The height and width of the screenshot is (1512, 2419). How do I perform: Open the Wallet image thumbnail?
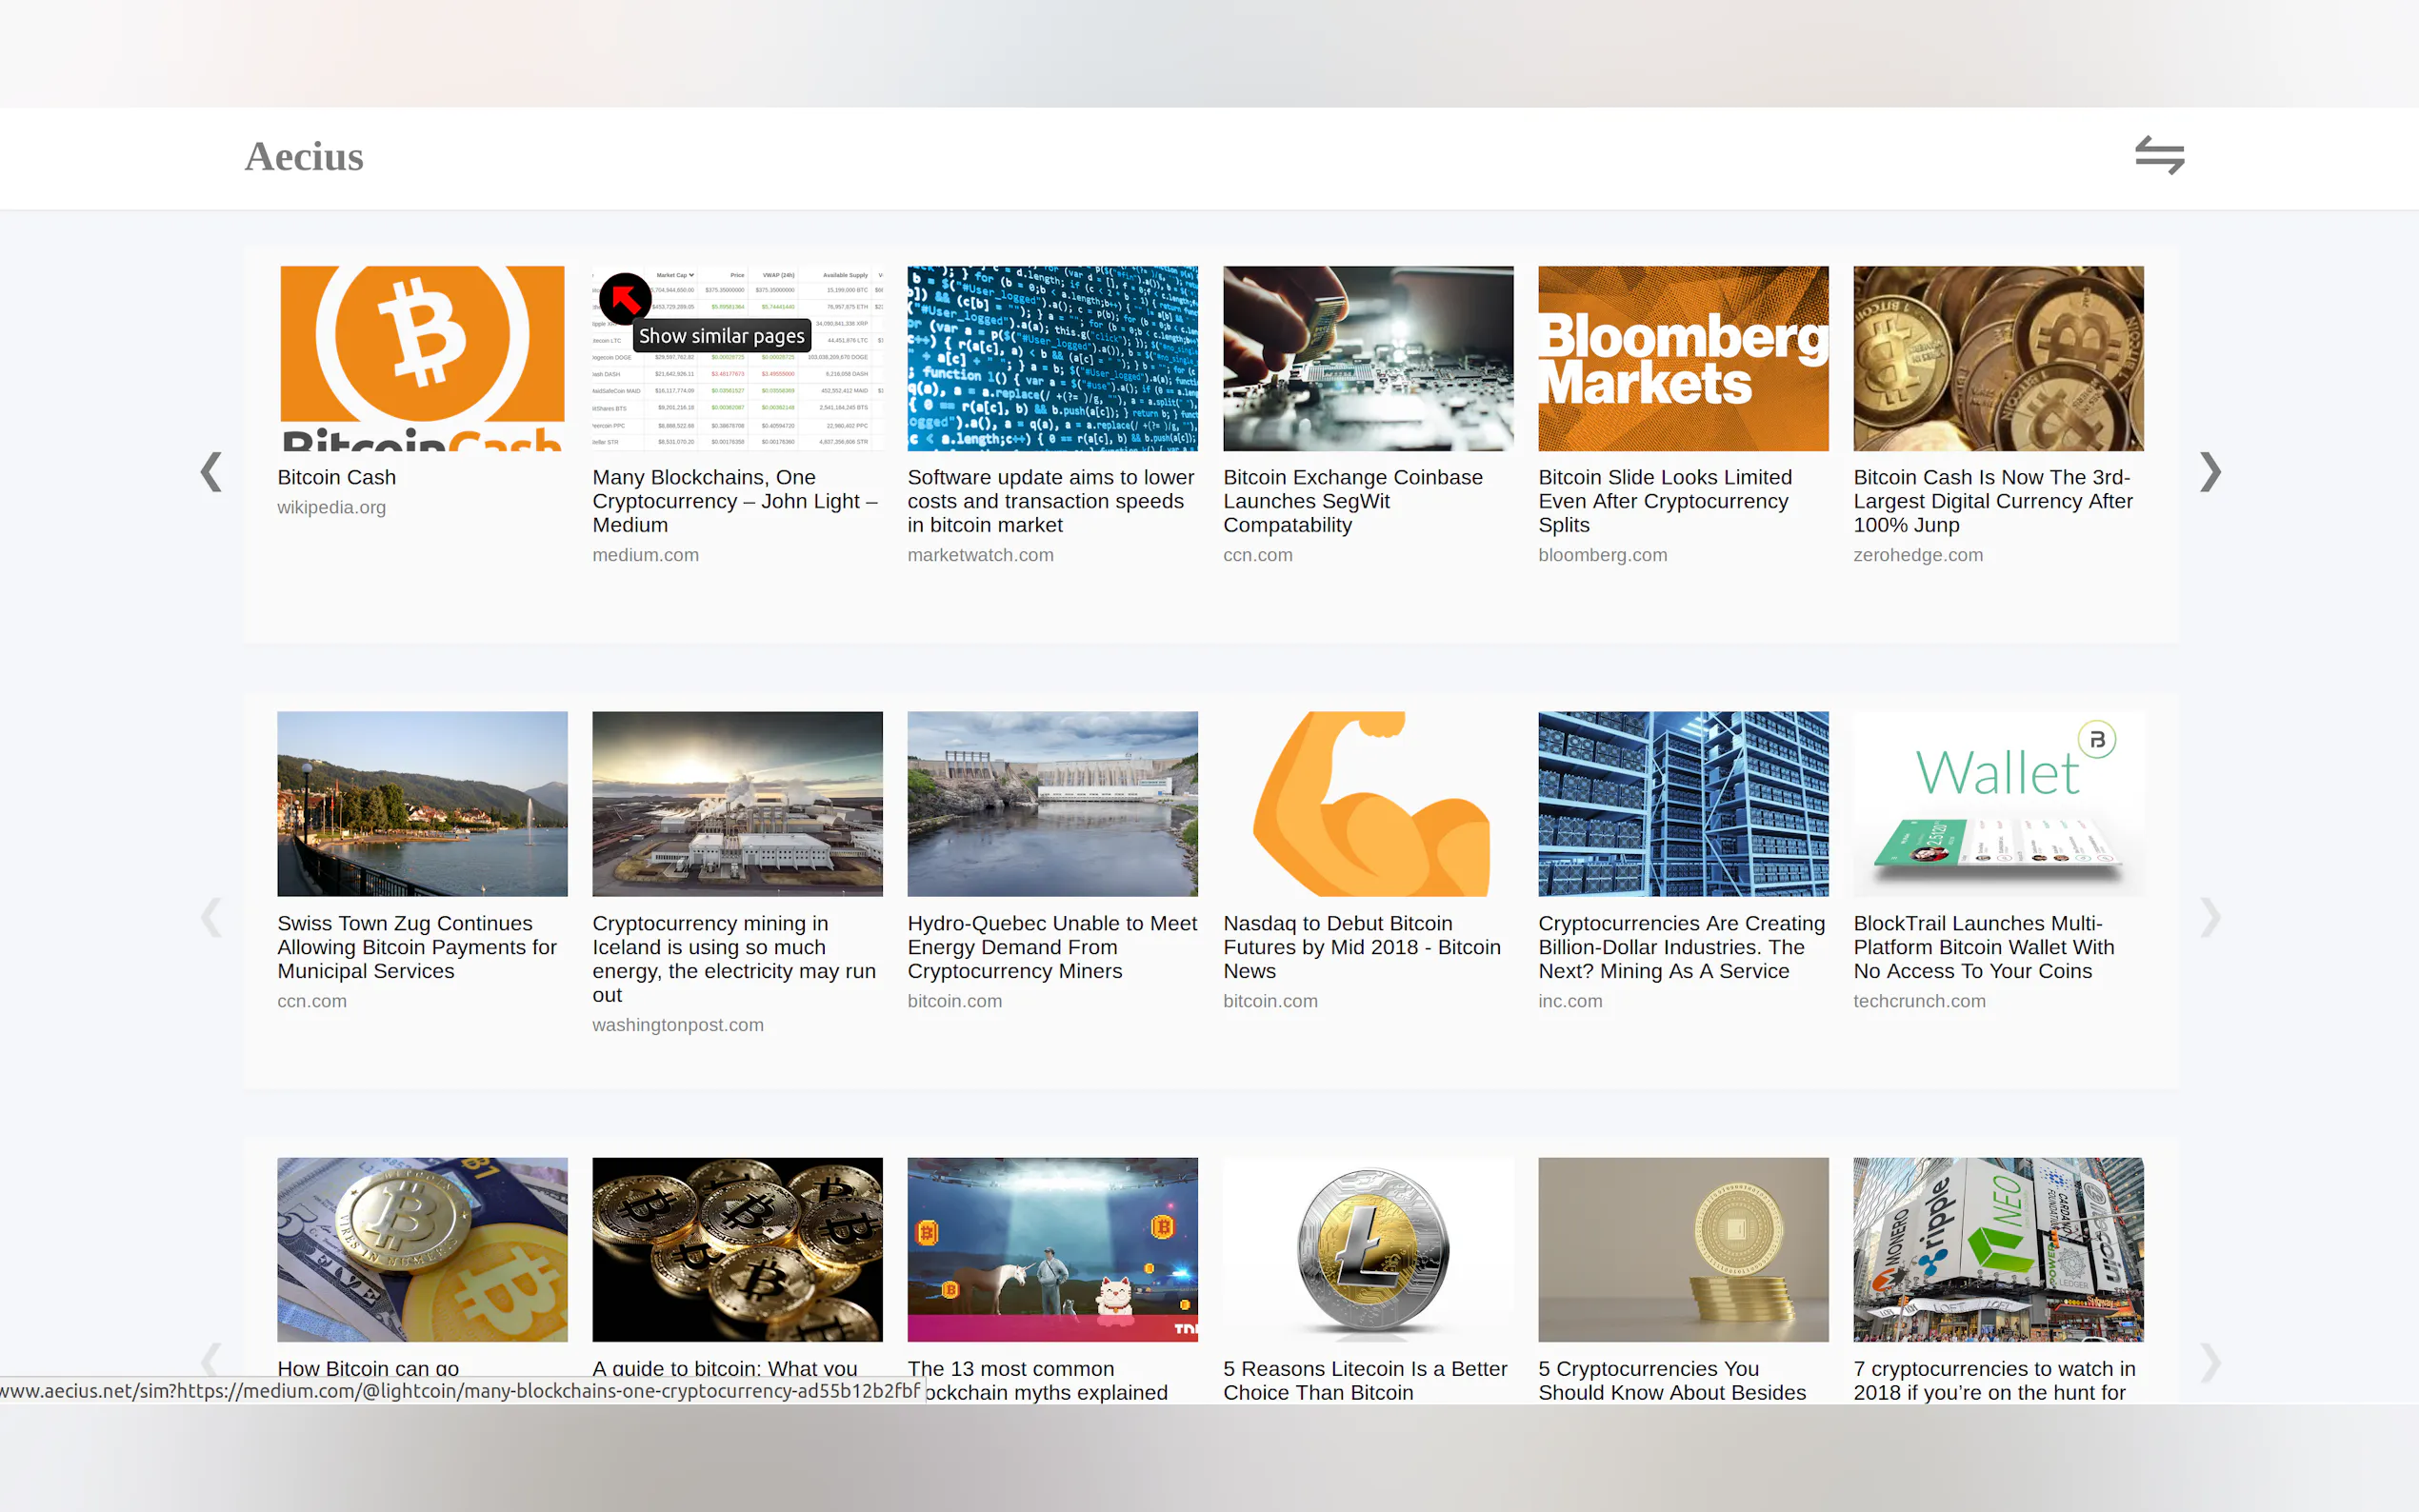(1998, 804)
